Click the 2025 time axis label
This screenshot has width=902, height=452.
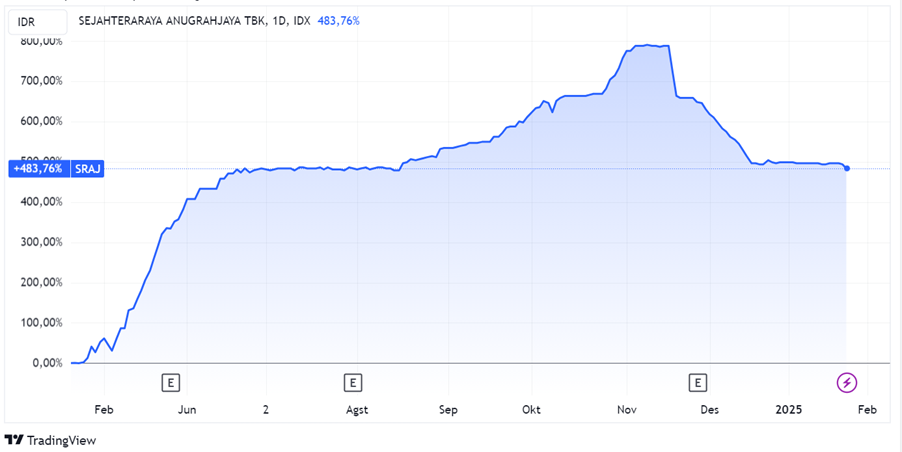pyautogui.click(x=789, y=410)
